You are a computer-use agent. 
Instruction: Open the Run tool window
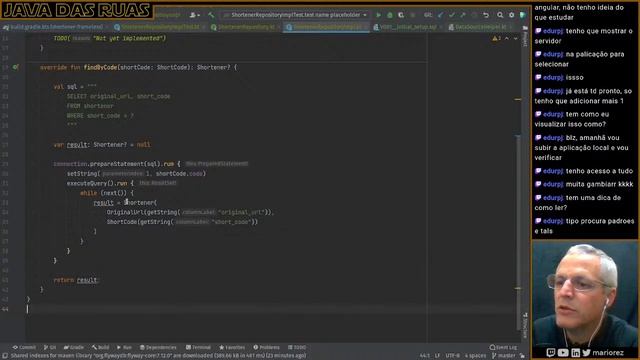[x=124, y=347]
